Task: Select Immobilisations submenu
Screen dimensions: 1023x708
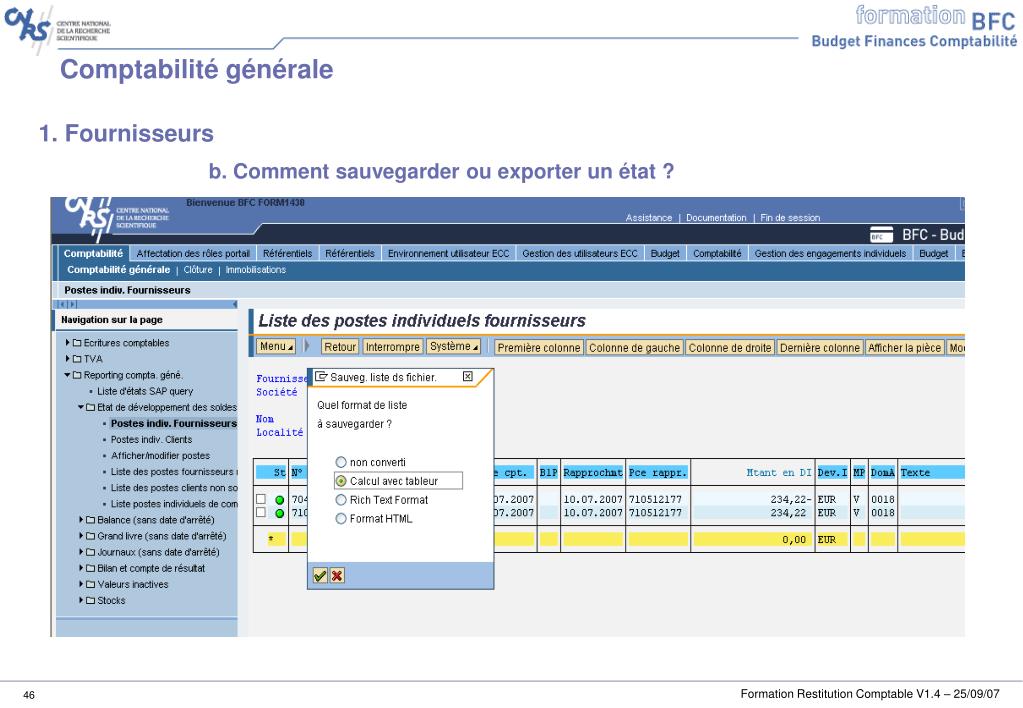Action: (x=256, y=269)
